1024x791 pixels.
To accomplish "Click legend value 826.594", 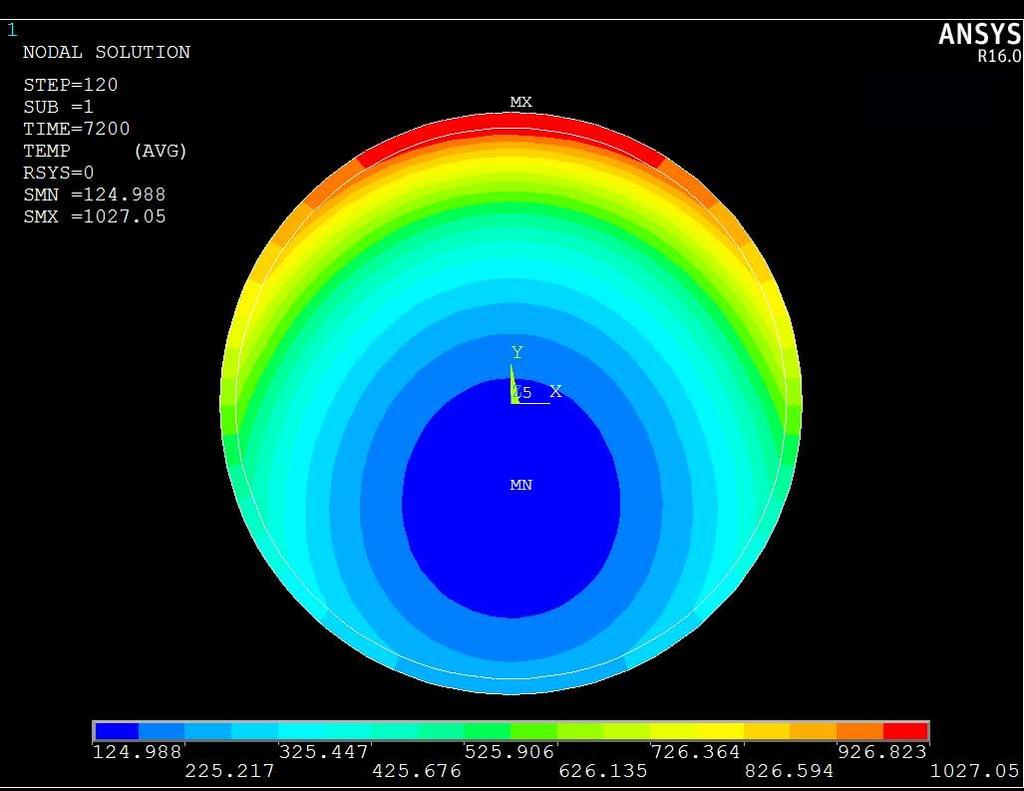I will 789,771.
